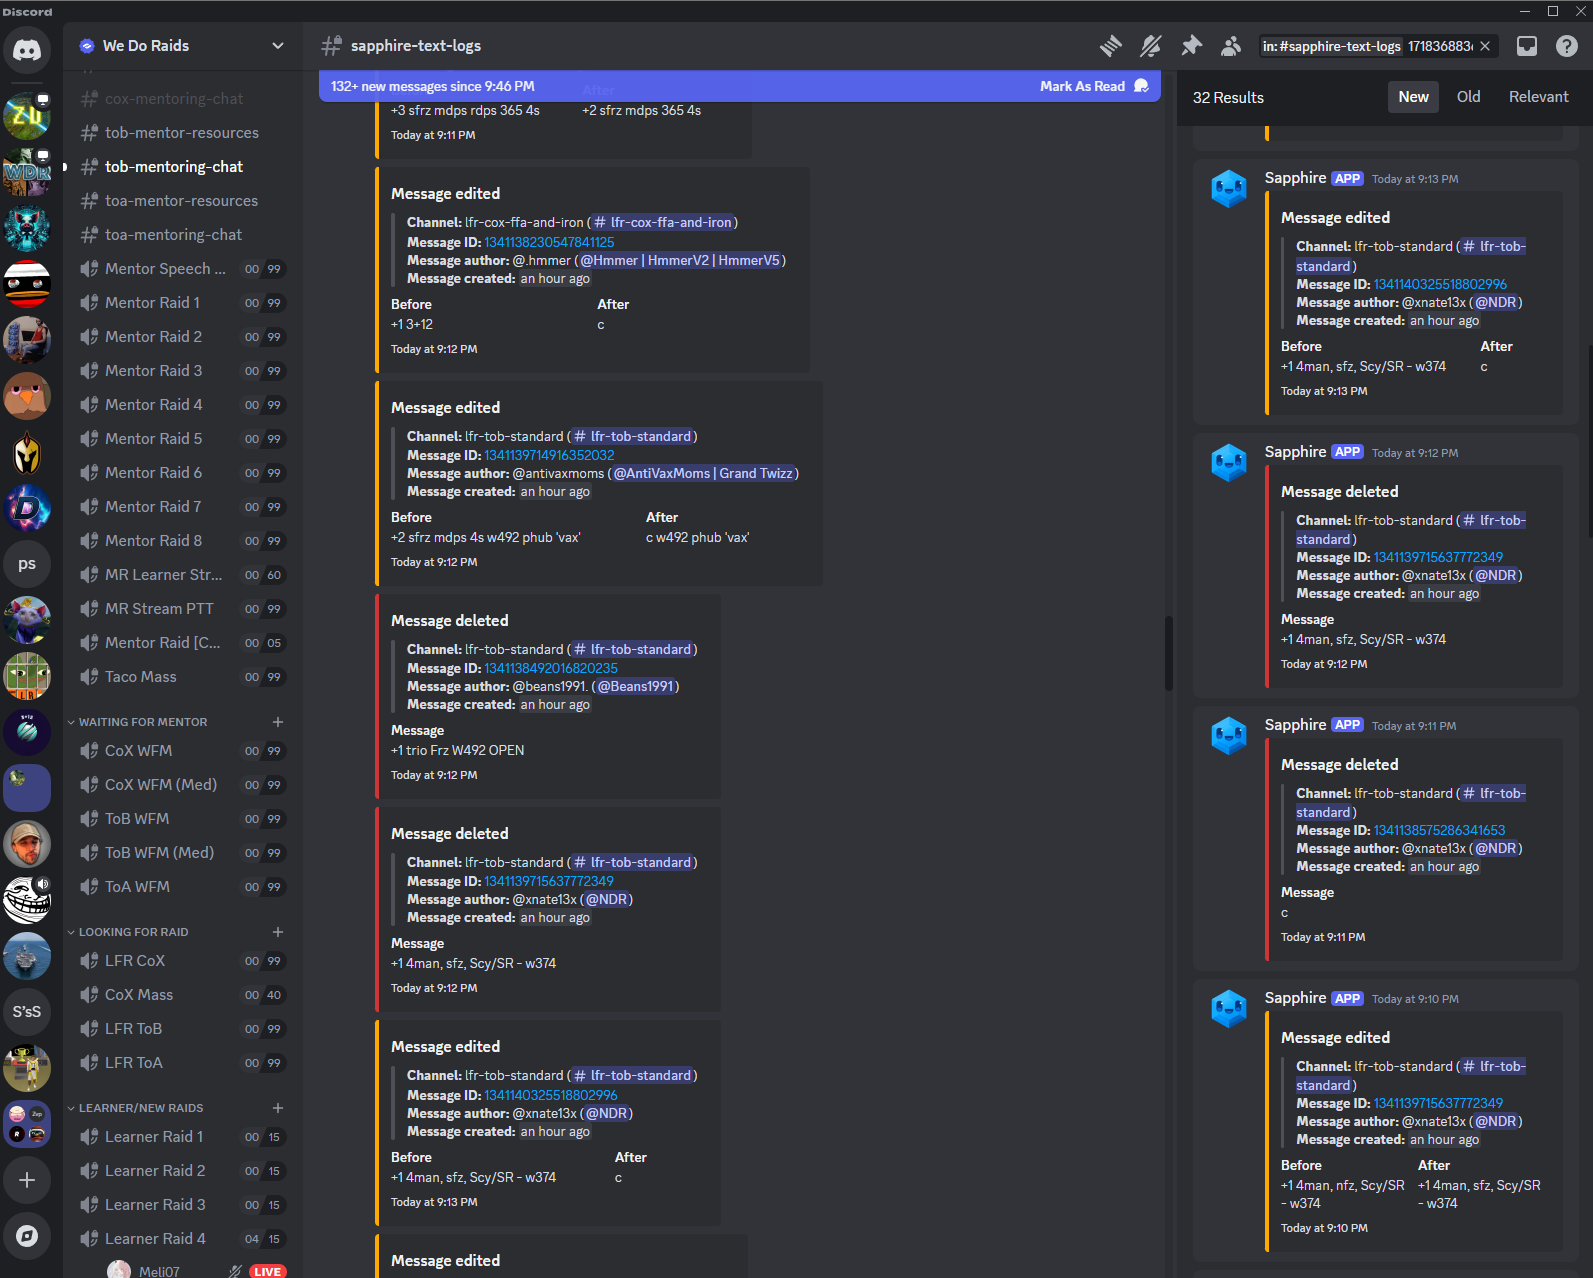Create channel in Looking For Raid category
The width and height of the screenshot is (1593, 1278).
pos(278,932)
